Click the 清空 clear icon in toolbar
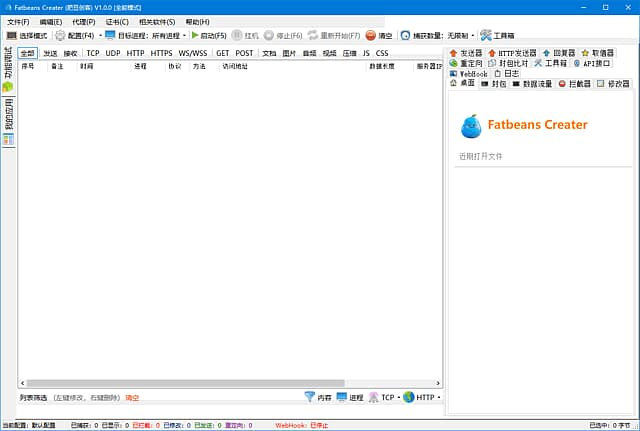This screenshot has width=640, height=431. click(x=371, y=35)
